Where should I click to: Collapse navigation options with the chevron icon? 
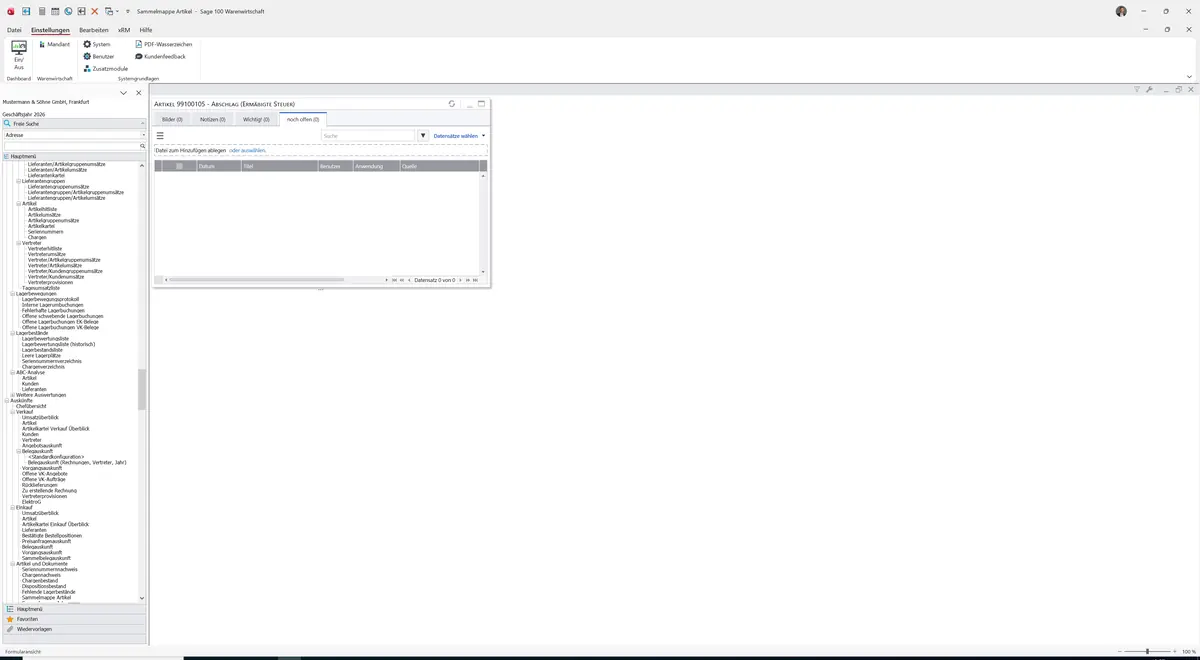point(123,93)
